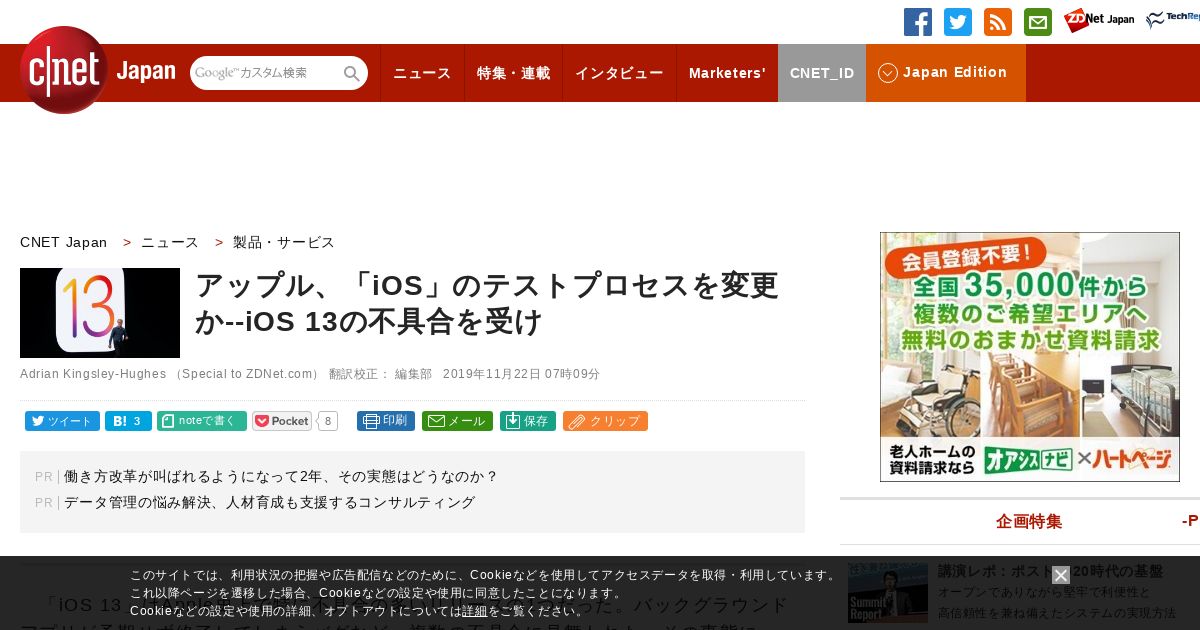Open the RSS feed icon
The image size is (1200, 630).
(998, 22)
